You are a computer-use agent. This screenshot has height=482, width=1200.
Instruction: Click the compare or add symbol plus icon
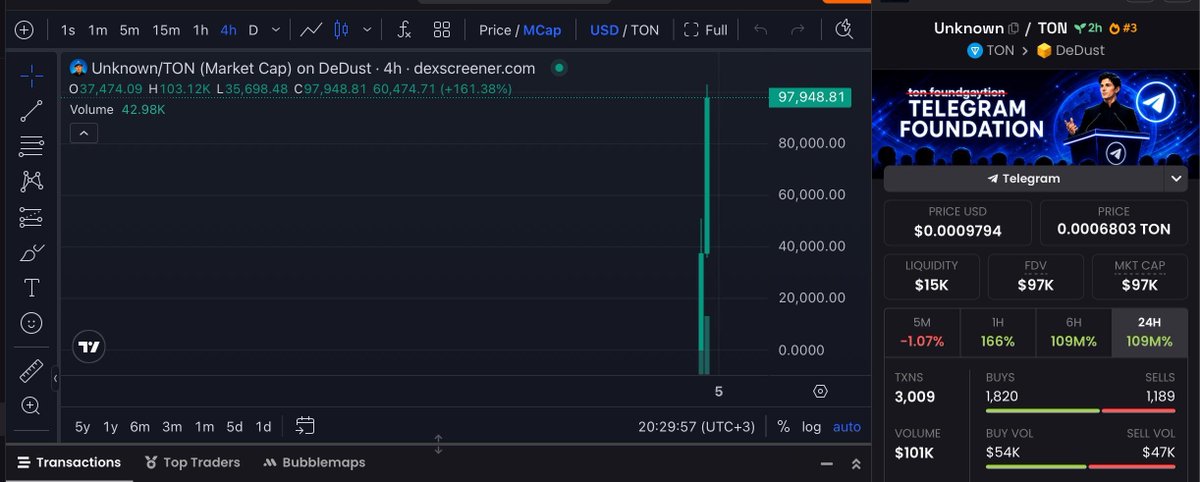(25, 30)
